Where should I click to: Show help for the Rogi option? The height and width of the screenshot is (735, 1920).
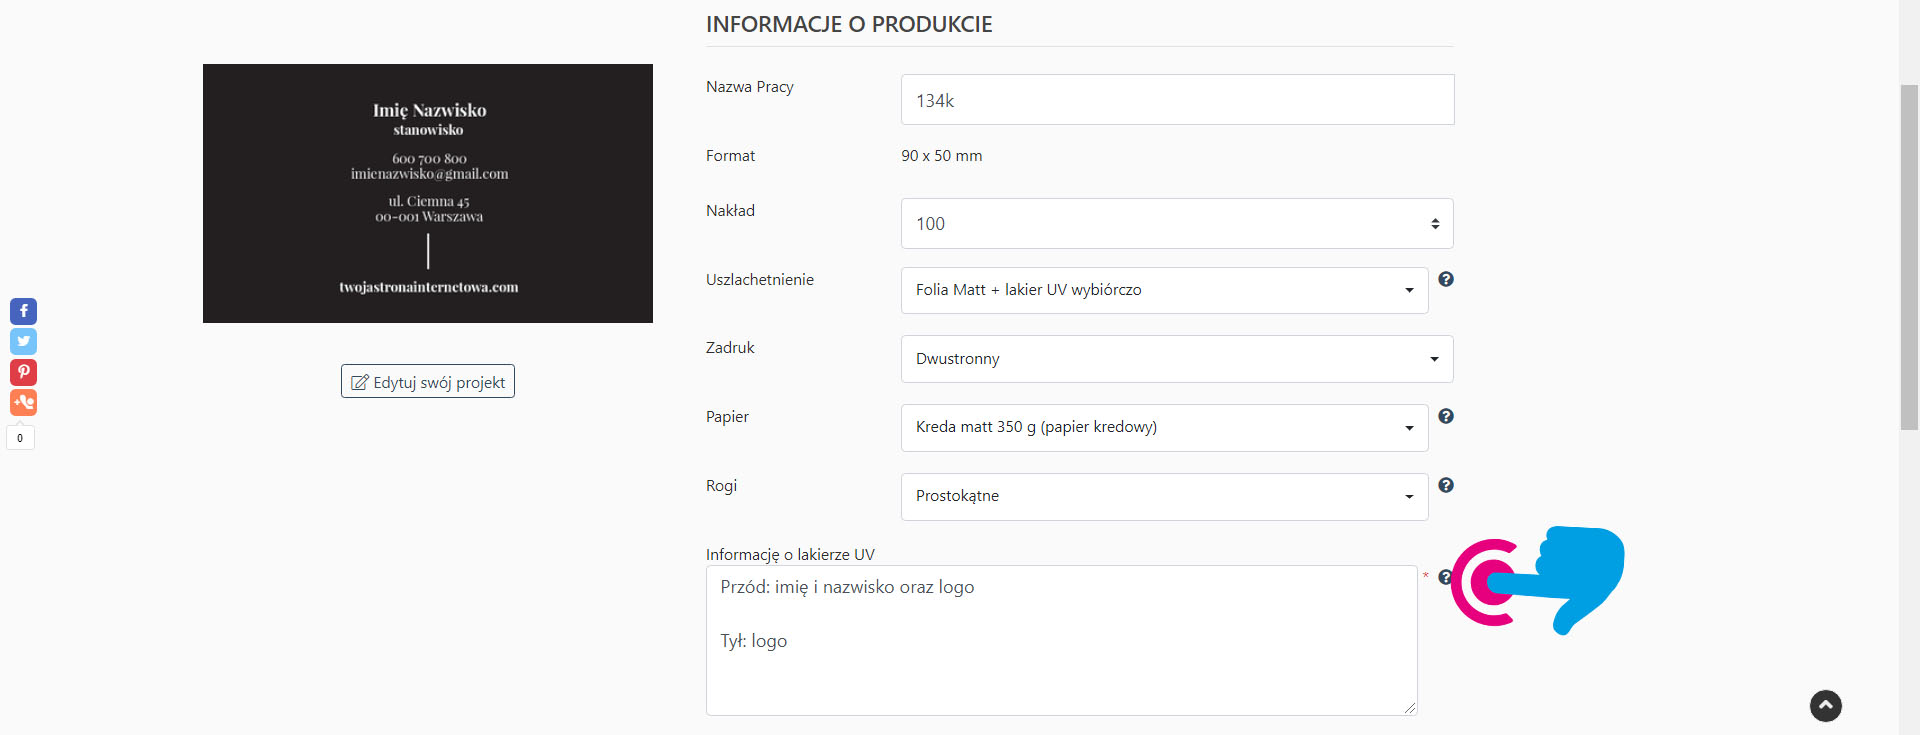(1445, 485)
